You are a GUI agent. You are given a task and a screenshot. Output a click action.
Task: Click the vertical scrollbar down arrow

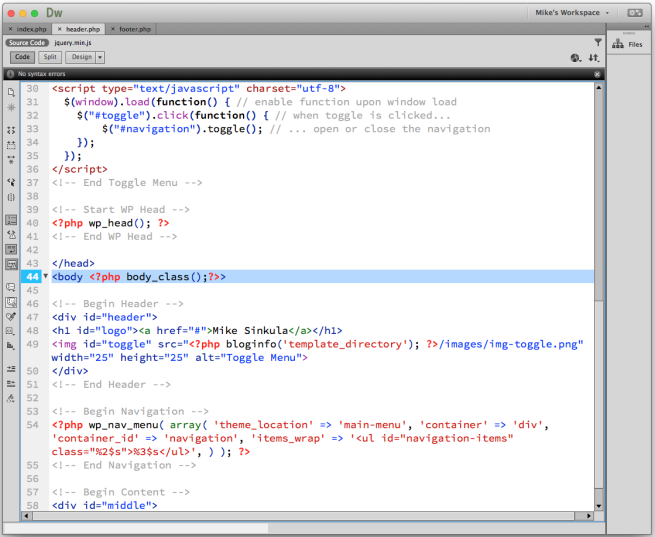[x=599, y=506]
